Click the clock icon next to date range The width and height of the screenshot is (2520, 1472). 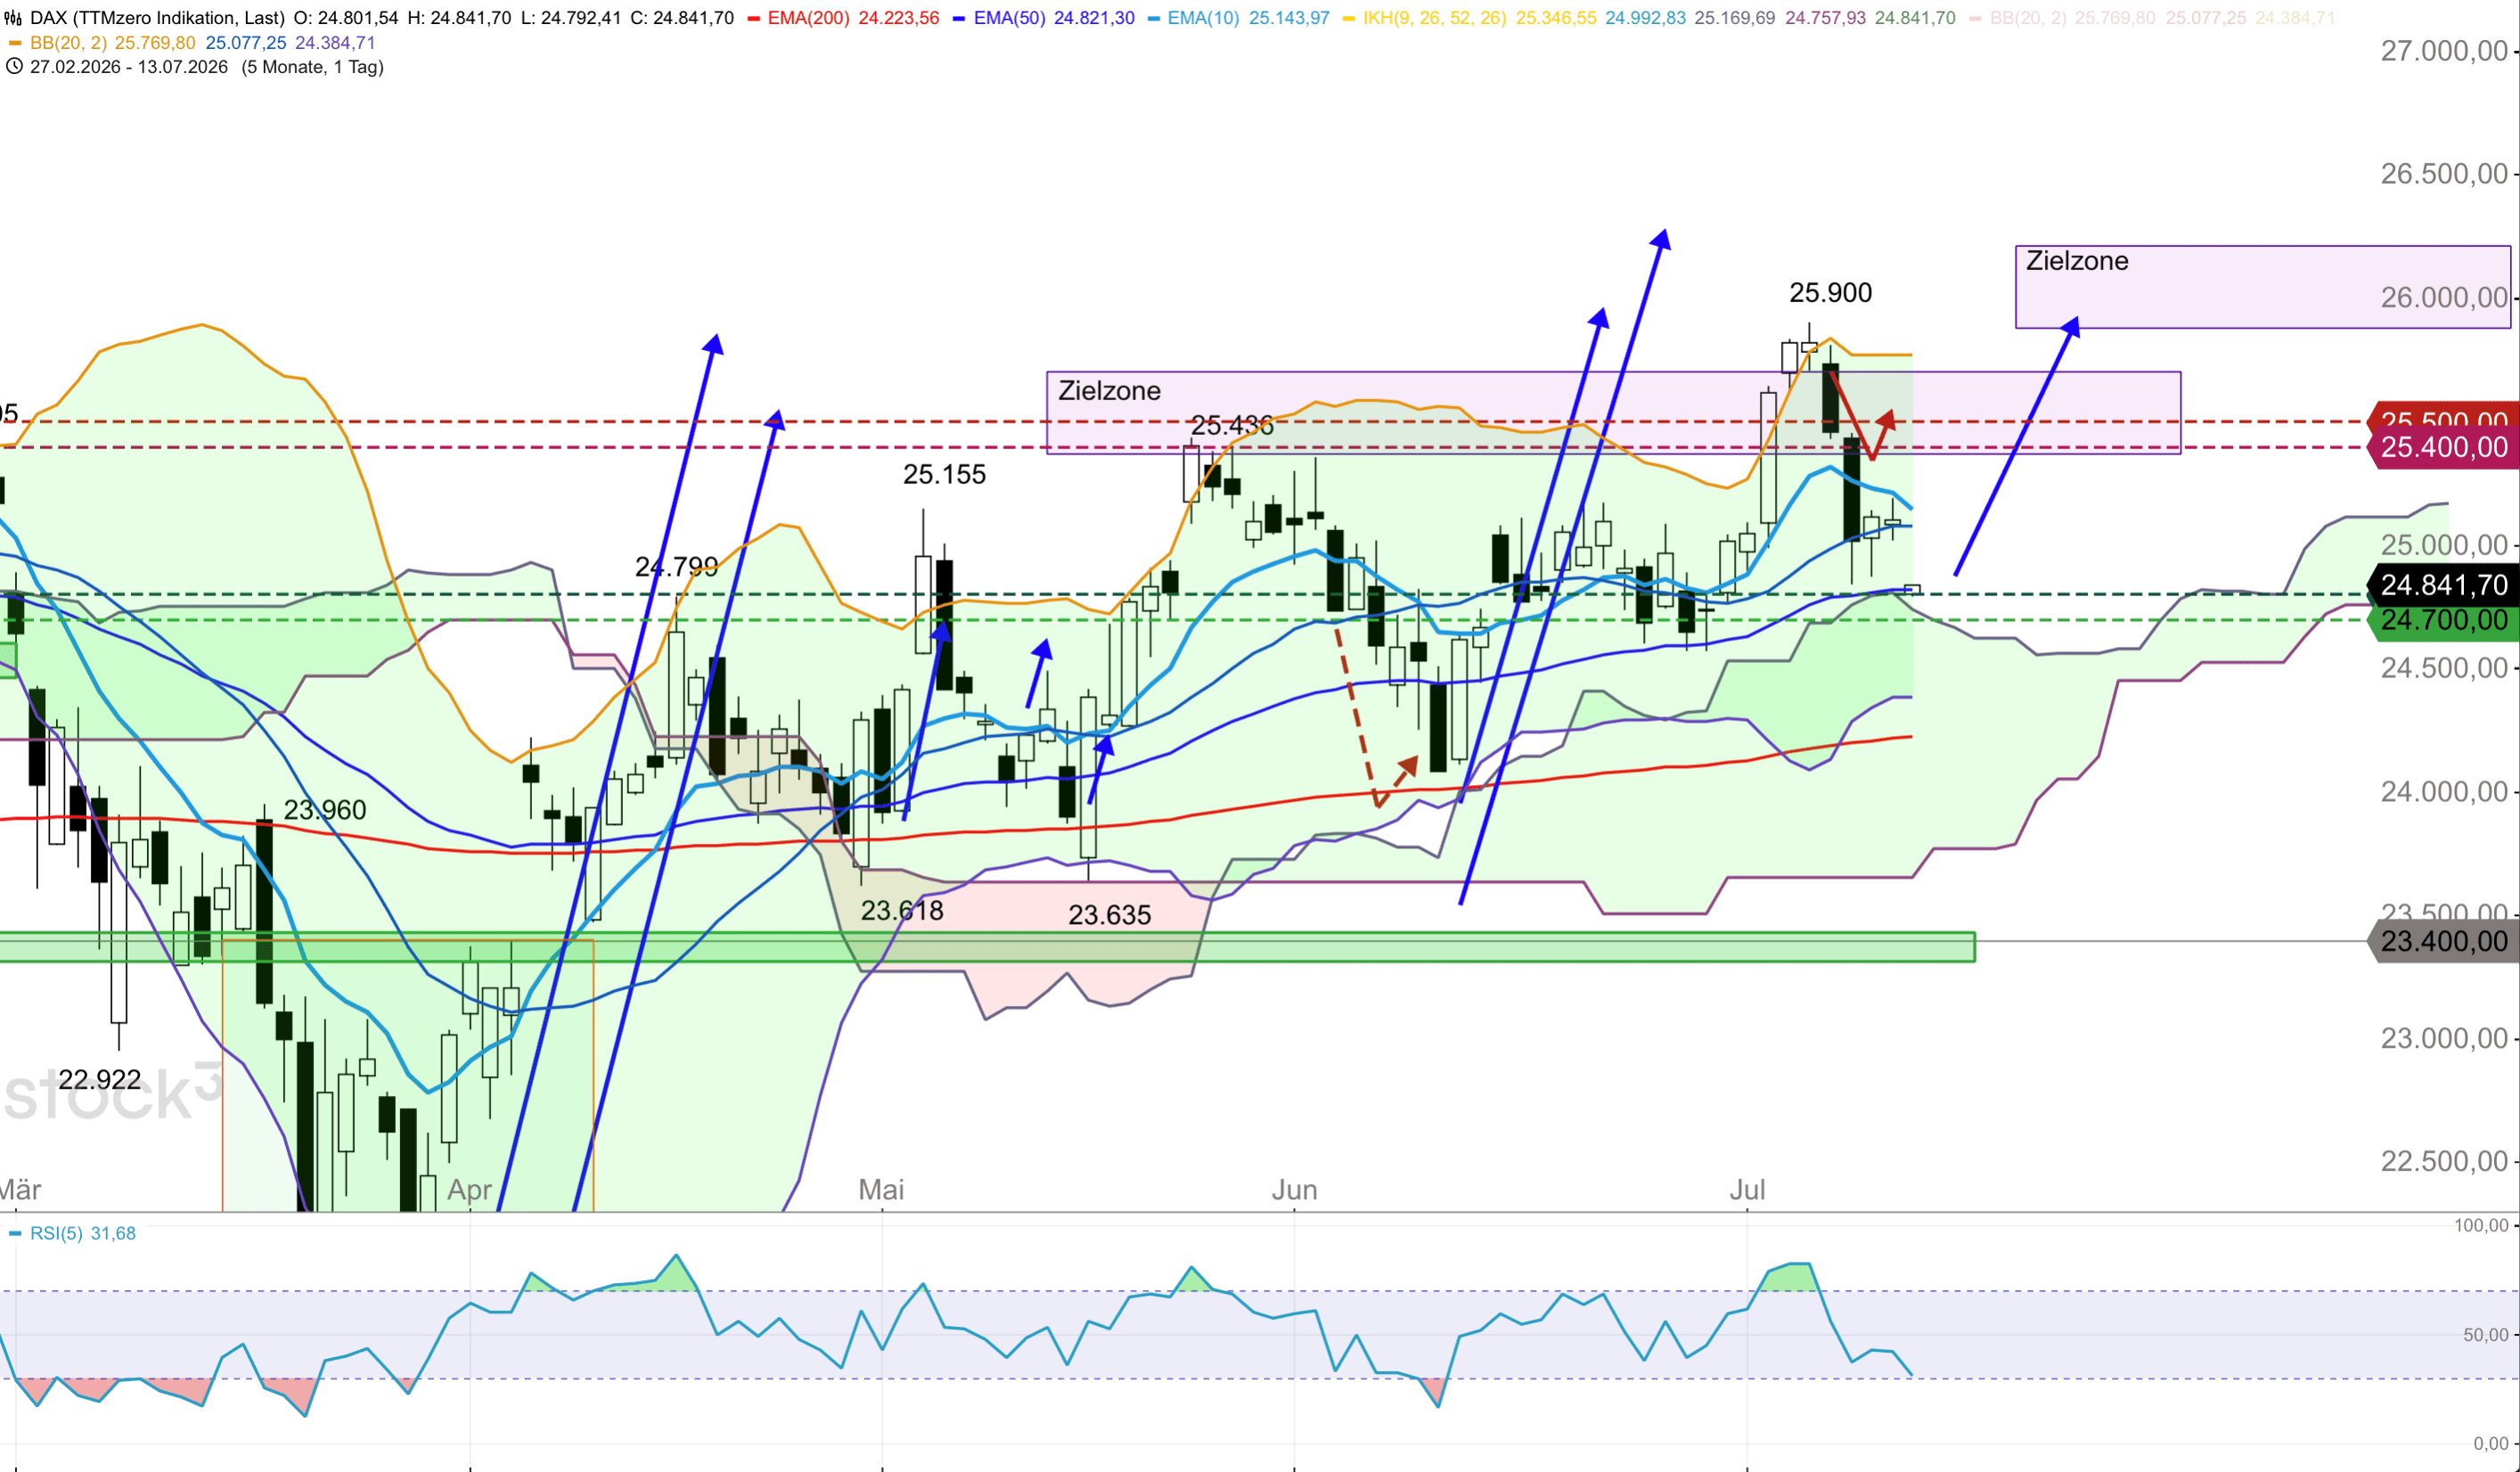click(14, 67)
